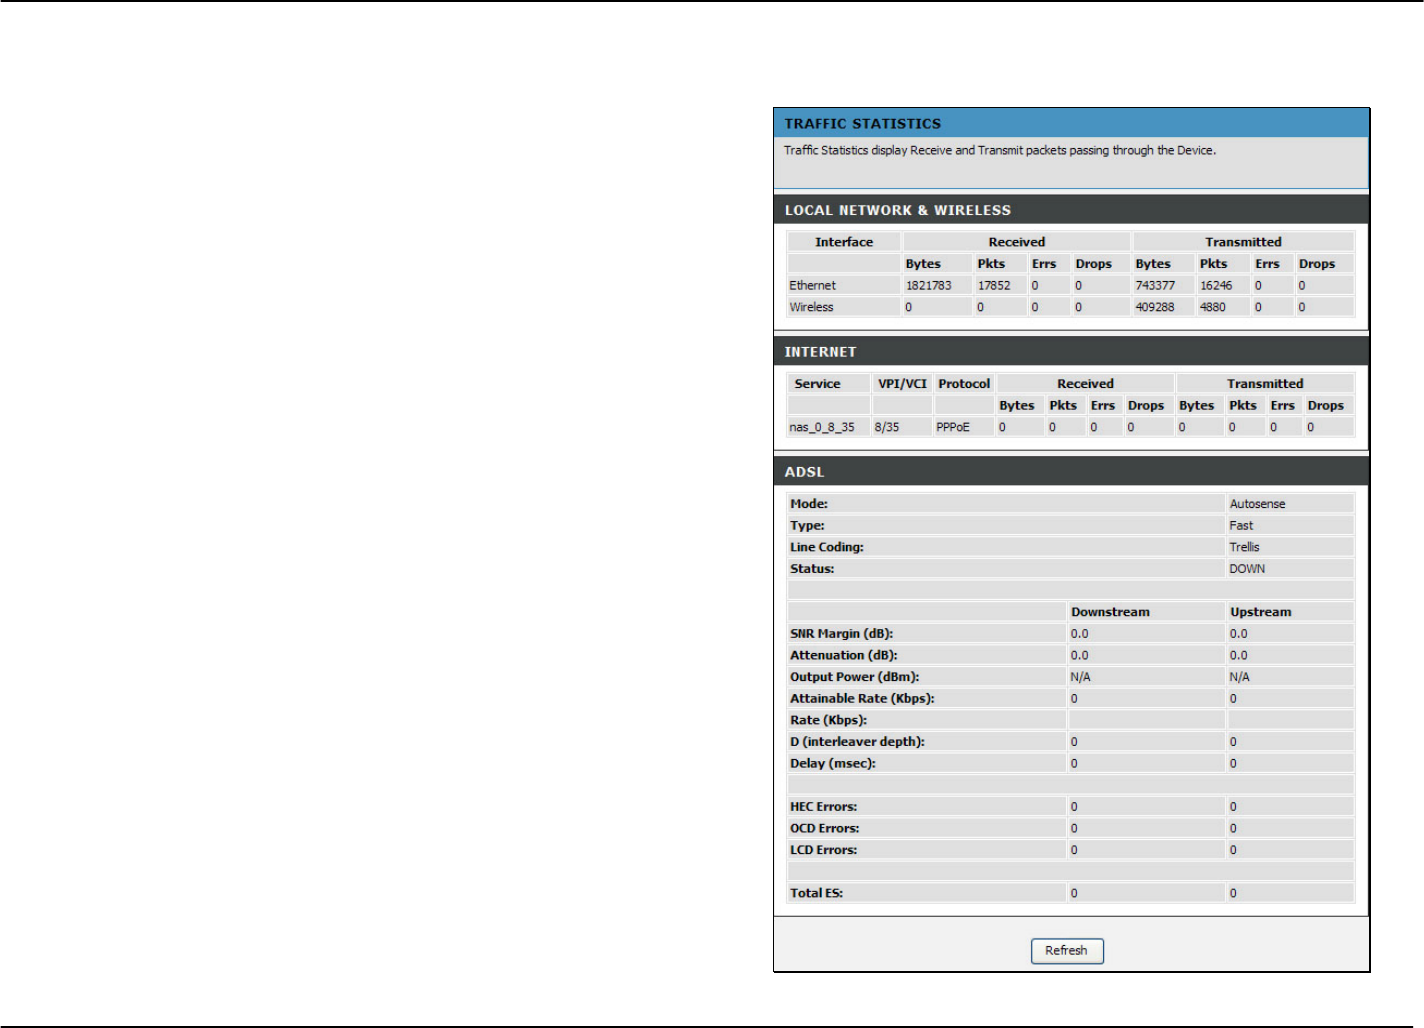This screenshot has width=1424, height=1028.
Task: Click the Service column header
Action: tap(817, 385)
